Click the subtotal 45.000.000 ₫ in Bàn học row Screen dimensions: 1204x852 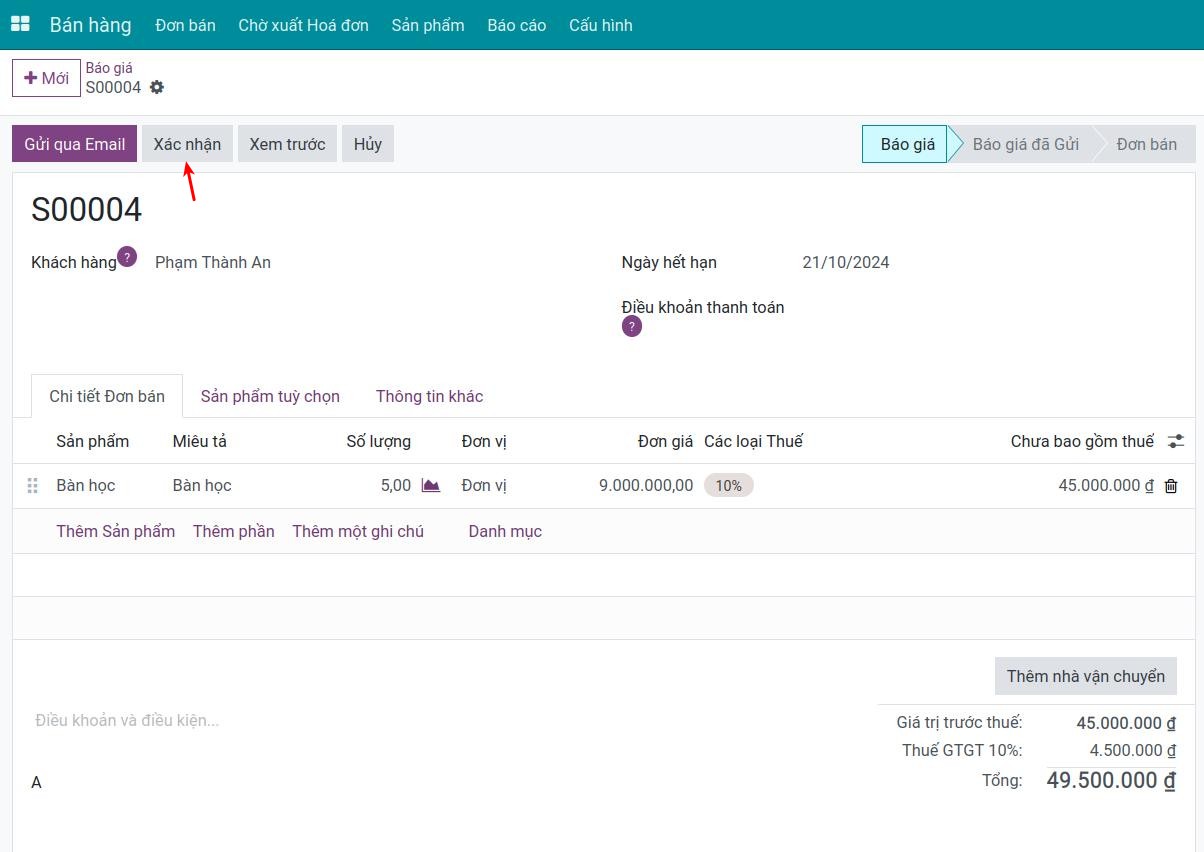pos(1106,486)
